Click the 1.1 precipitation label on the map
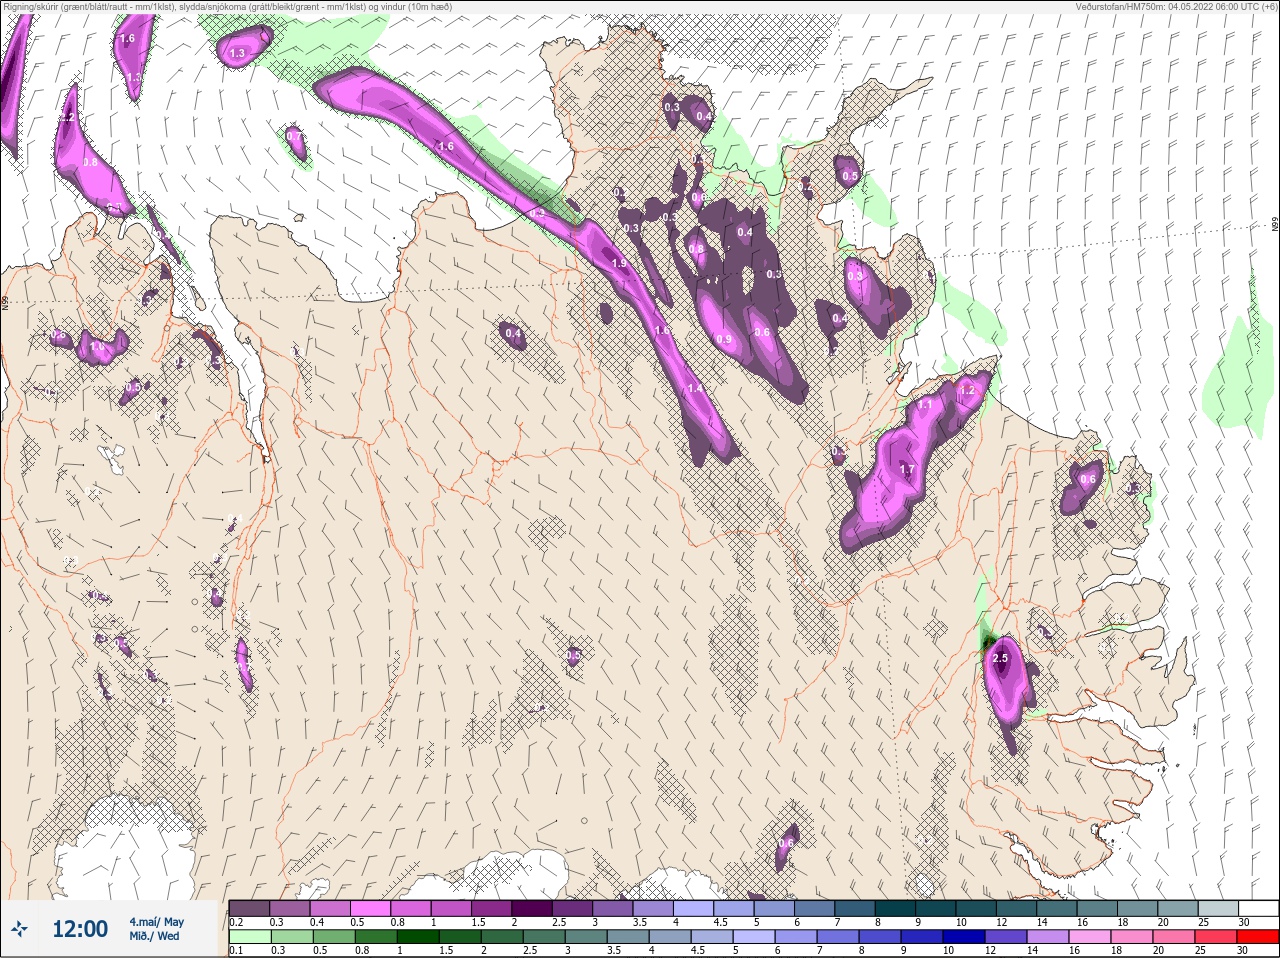The image size is (1280, 958). [x=925, y=405]
